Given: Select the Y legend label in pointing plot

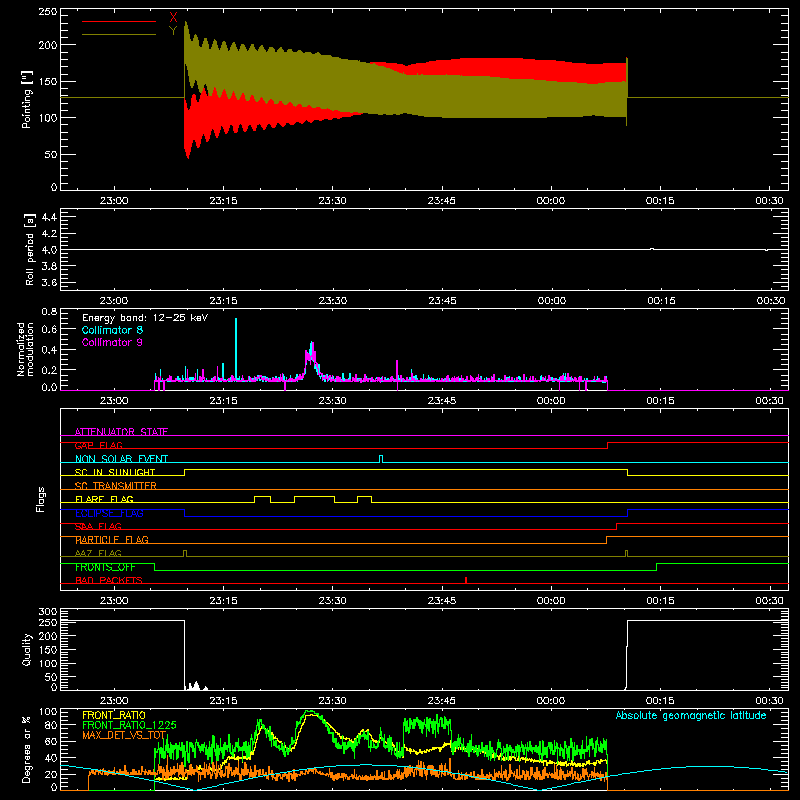Looking at the screenshot, I should [x=173, y=31].
